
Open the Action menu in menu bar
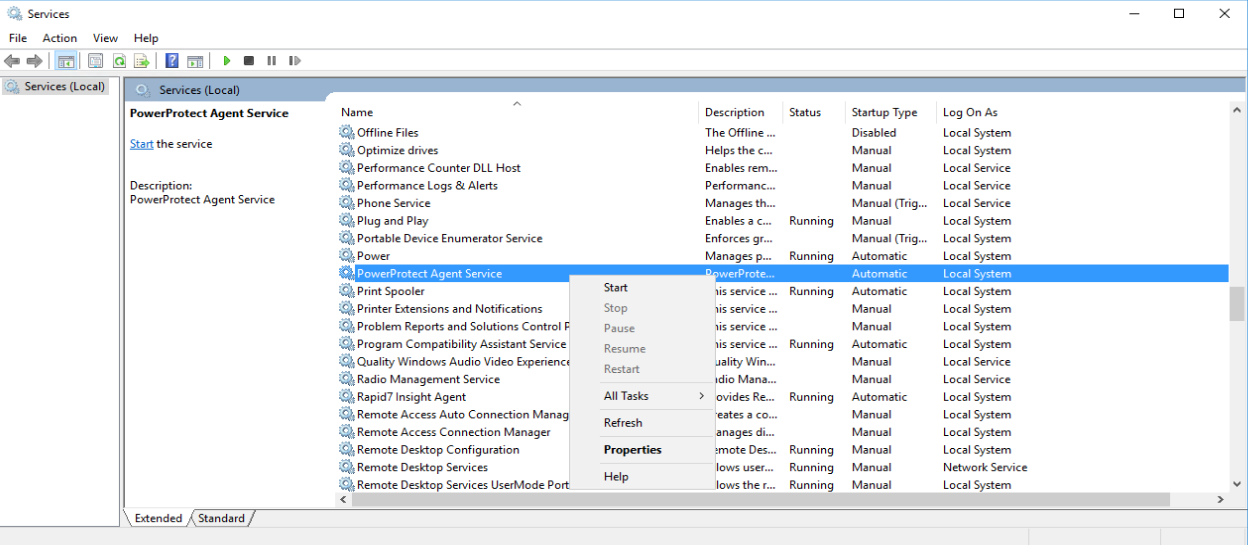(x=60, y=38)
